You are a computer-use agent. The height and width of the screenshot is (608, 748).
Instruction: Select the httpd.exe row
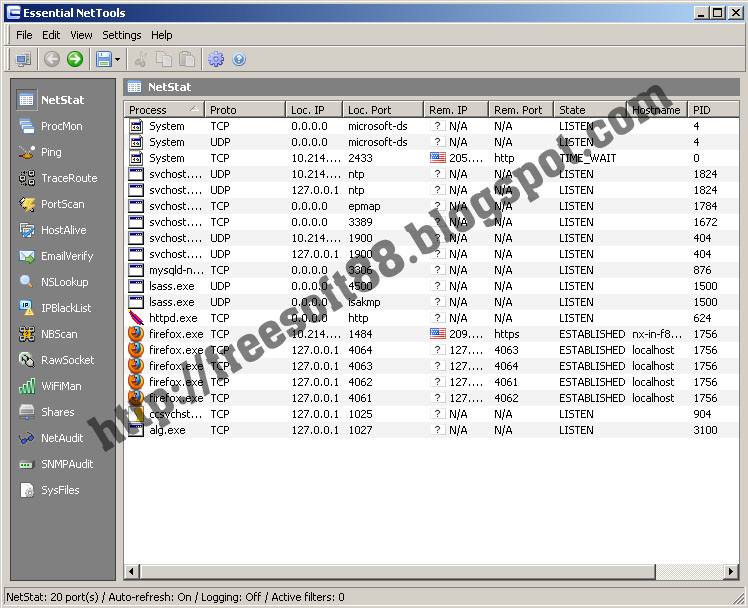coord(431,318)
